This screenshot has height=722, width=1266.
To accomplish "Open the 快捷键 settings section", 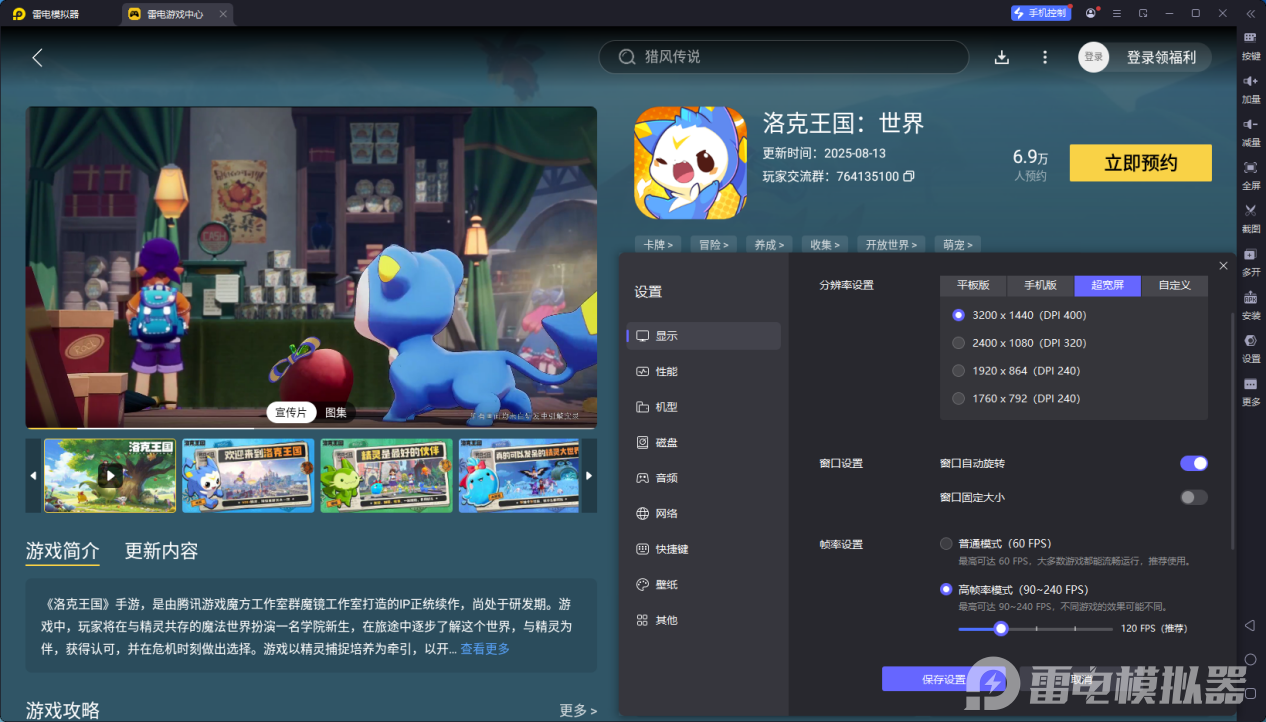I will pos(704,549).
